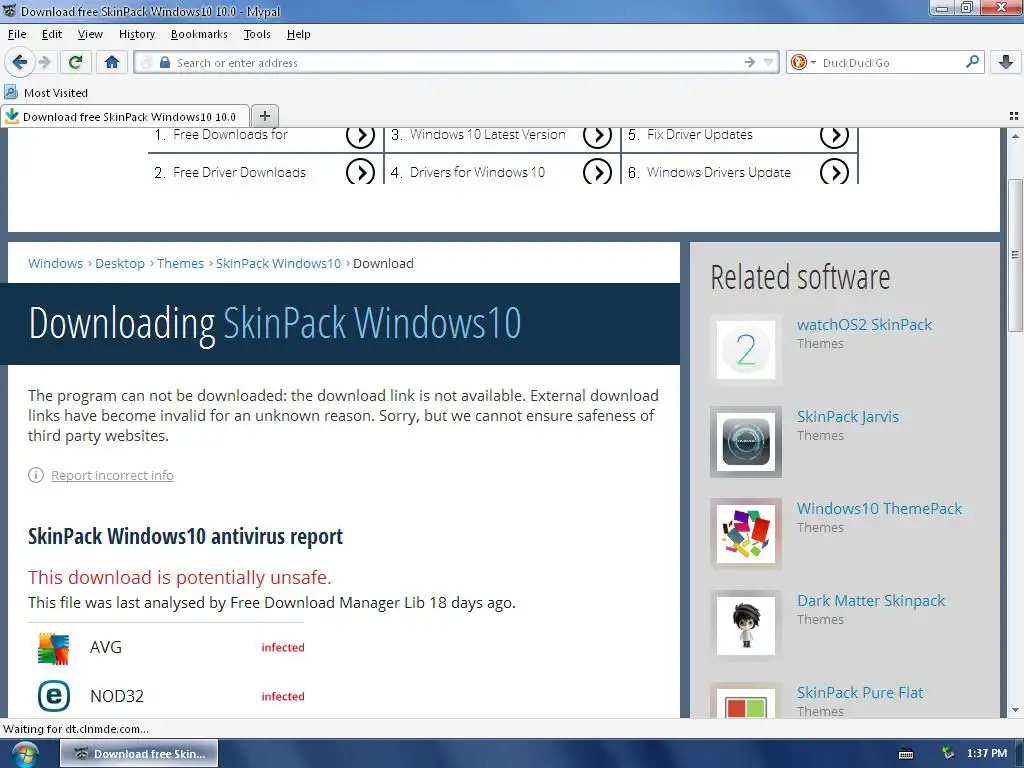Click the address bar input field
The image size is (1024, 768).
(457, 63)
